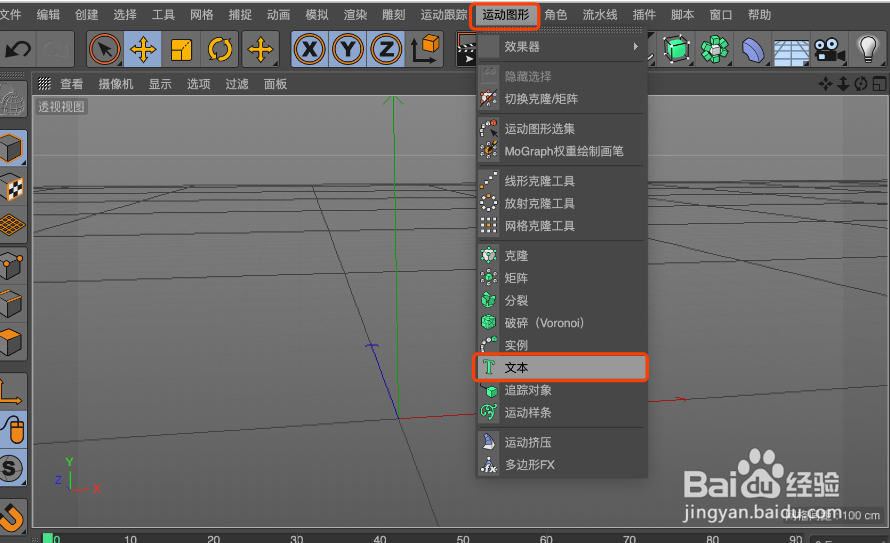Open the 角色 menu
This screenshot has height=543, width=890.
click(x=556, y=15)
